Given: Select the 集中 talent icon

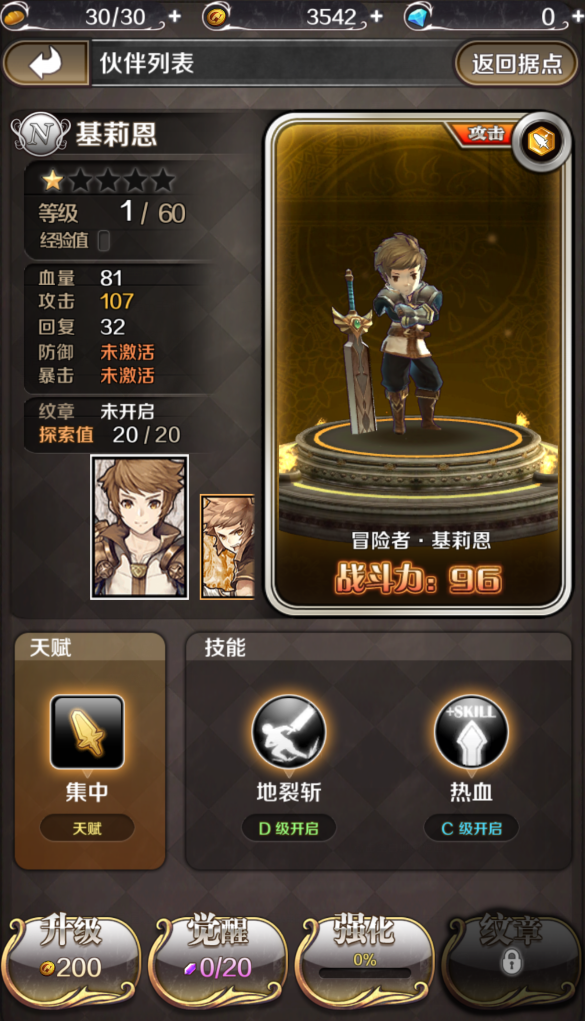Looking at the screenshot, I should pyautogui.click(x=87, y=731).
